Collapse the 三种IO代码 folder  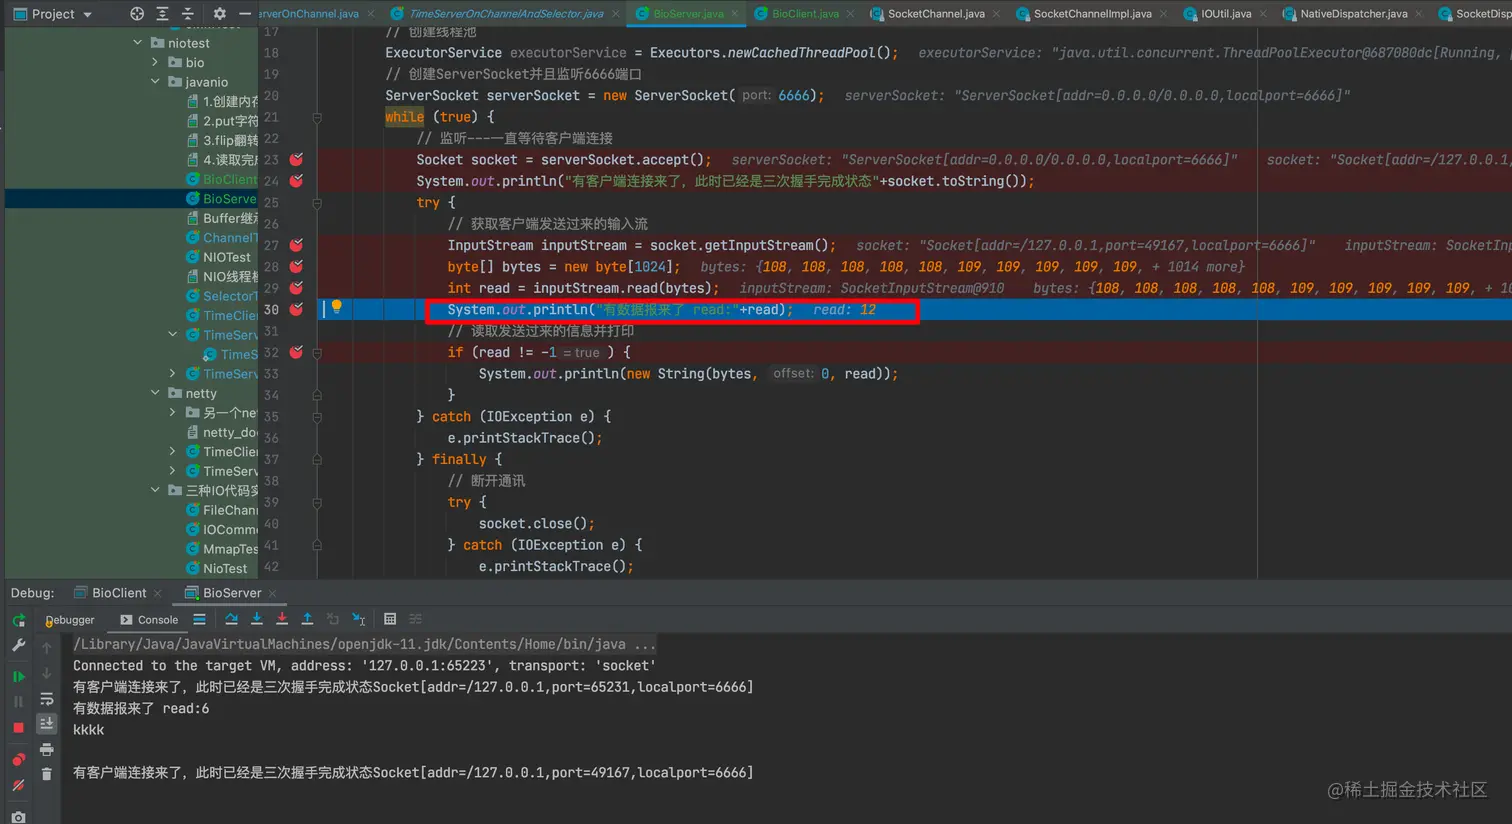(x=155, y=490)
